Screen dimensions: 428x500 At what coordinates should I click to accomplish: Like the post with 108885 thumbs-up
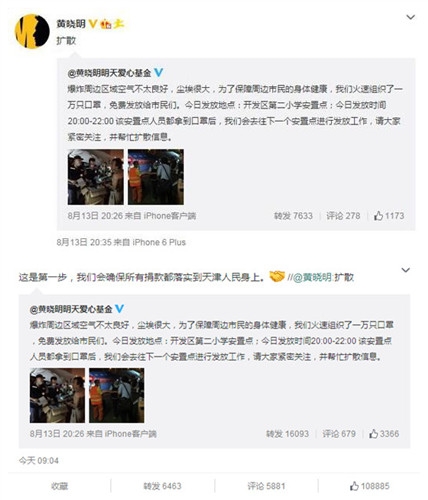[x=369, y=486]
